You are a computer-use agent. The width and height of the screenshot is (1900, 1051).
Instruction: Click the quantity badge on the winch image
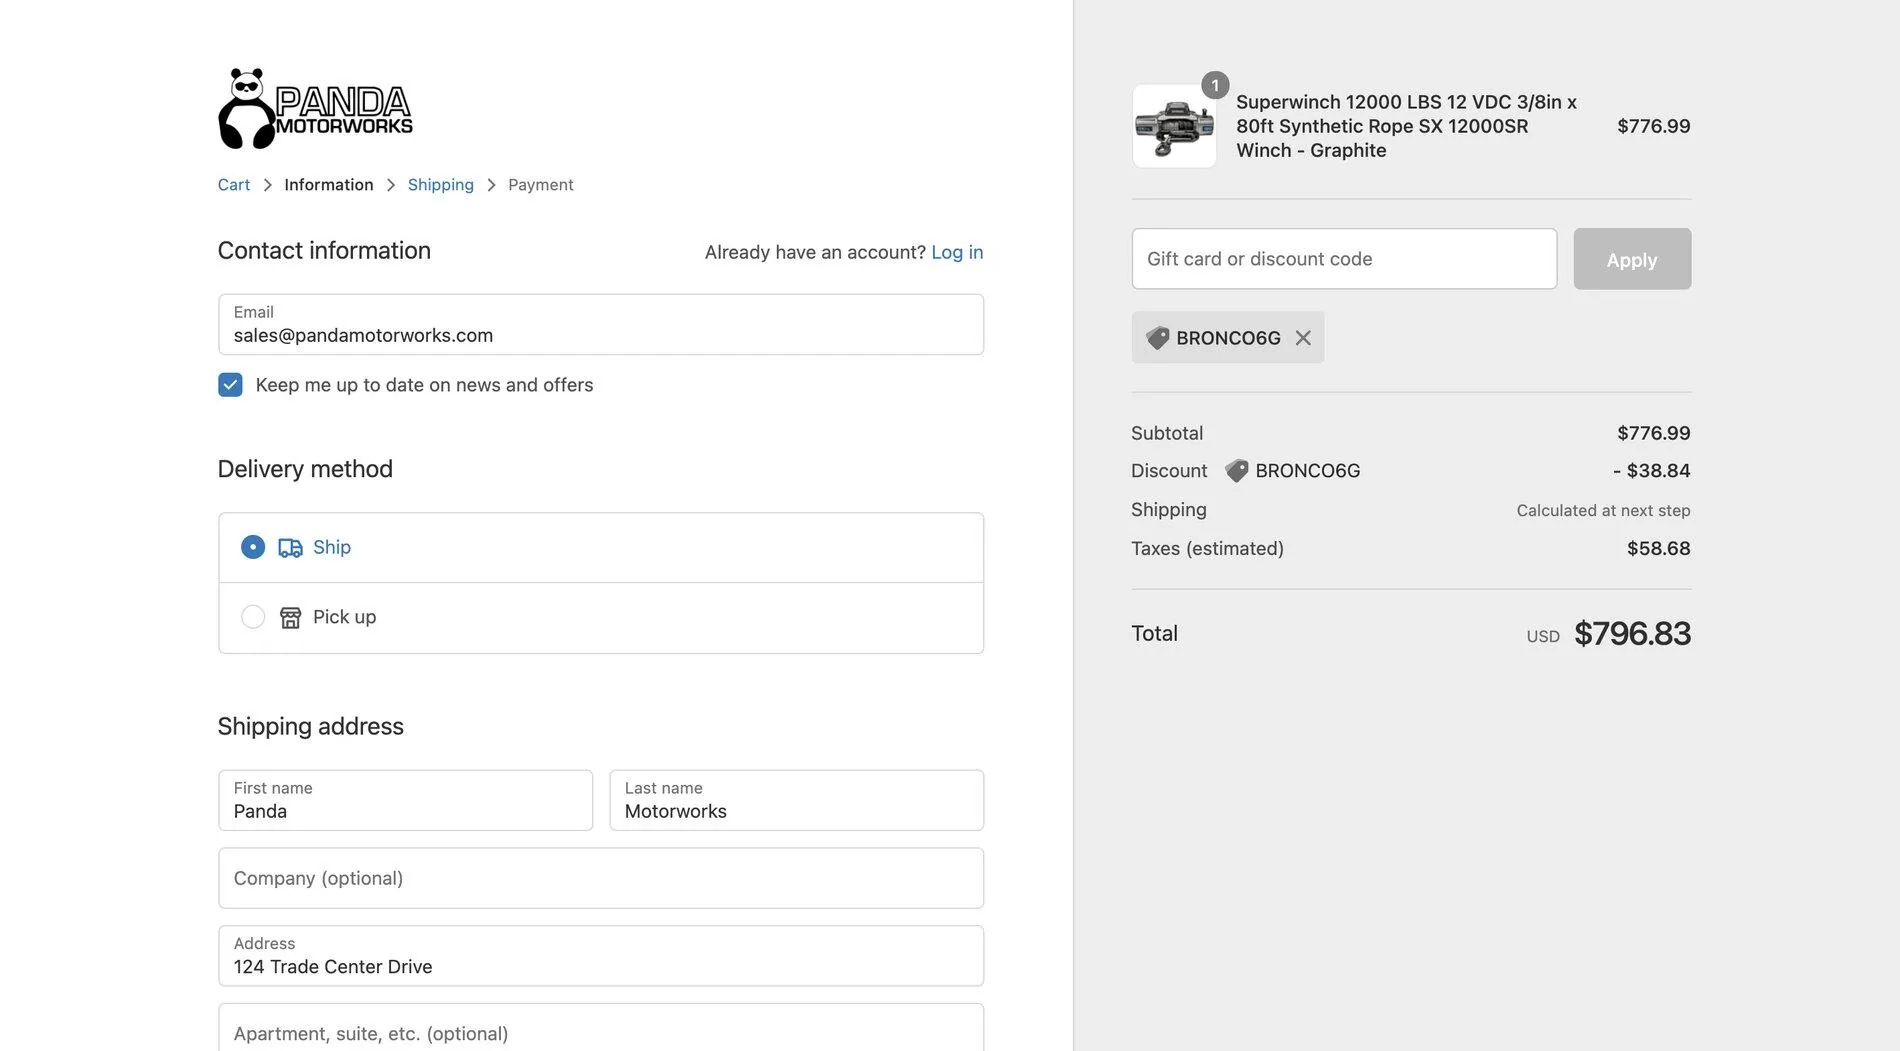[1215, 86]
